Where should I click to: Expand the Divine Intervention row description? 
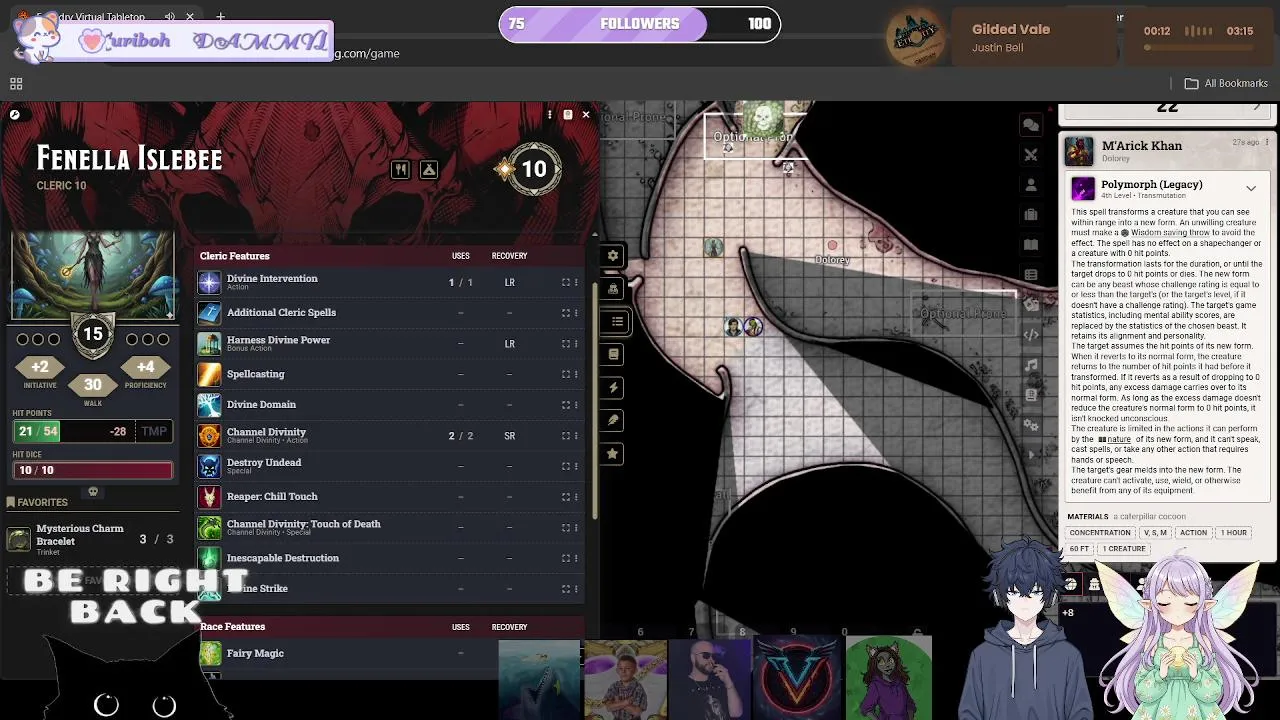[565, 282]
